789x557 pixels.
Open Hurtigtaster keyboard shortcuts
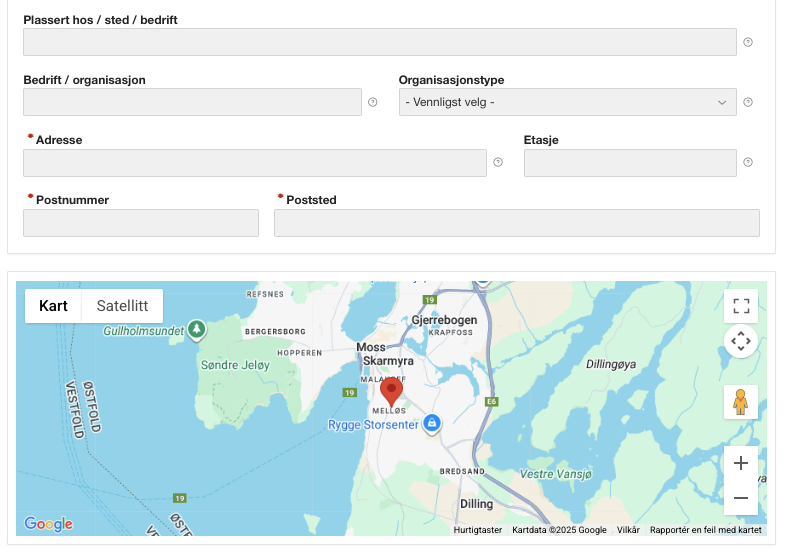click(x=477, y=530)
